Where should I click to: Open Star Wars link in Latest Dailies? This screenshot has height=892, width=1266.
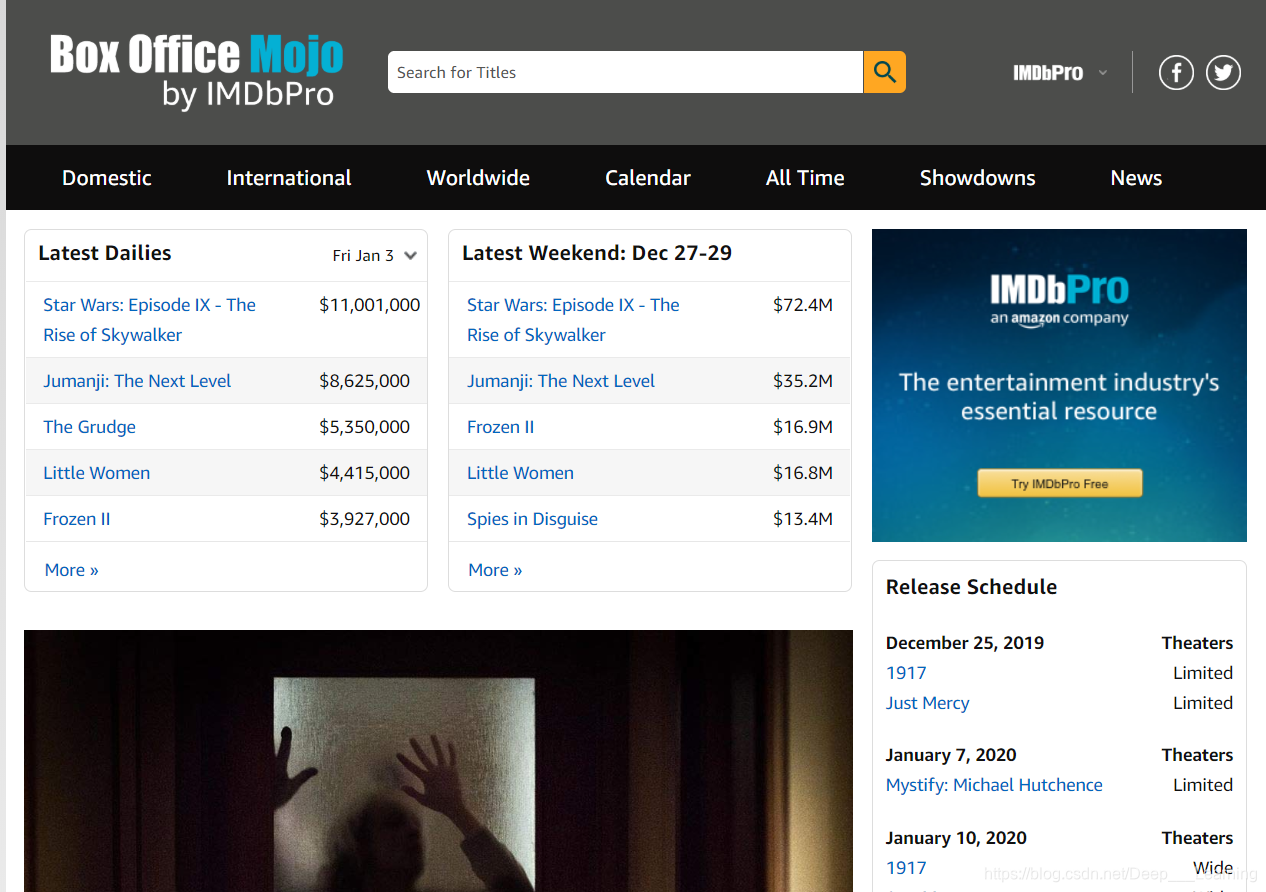(149, 320)
